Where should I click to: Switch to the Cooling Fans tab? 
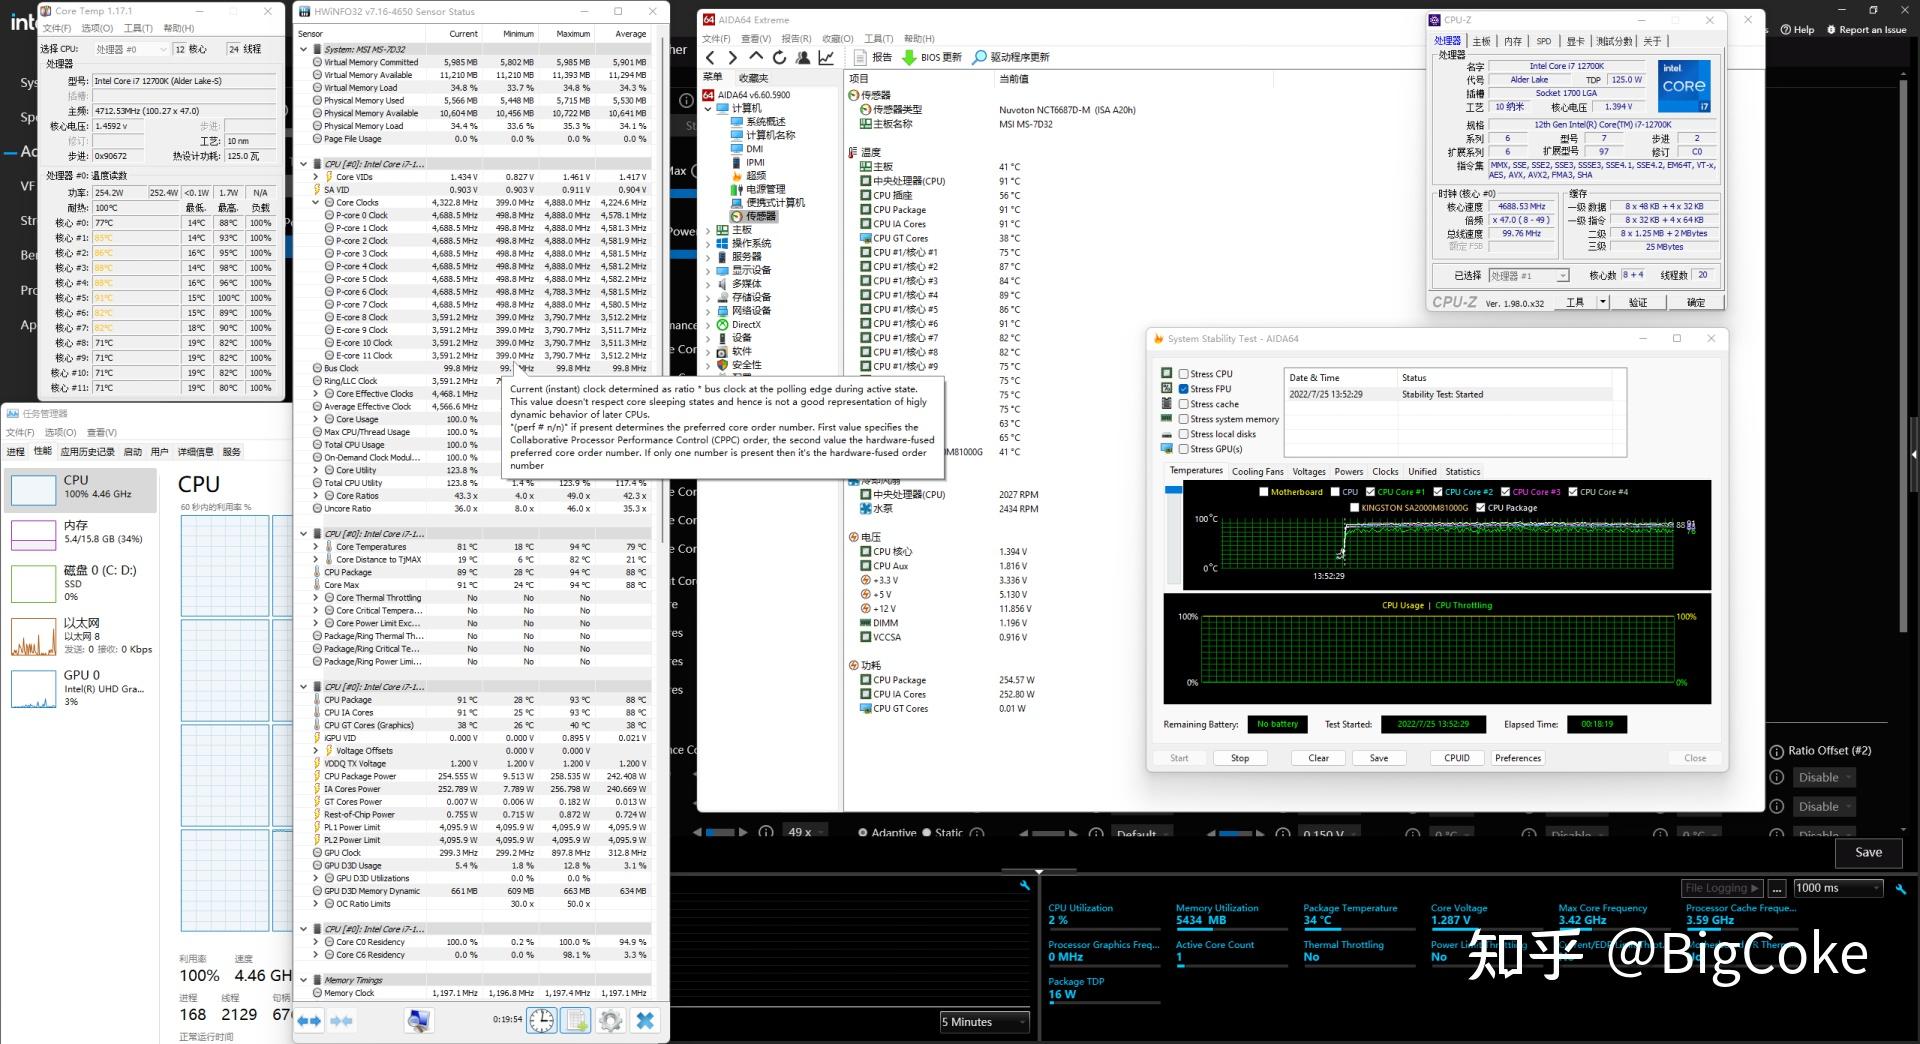click(x=1257, y=472)
